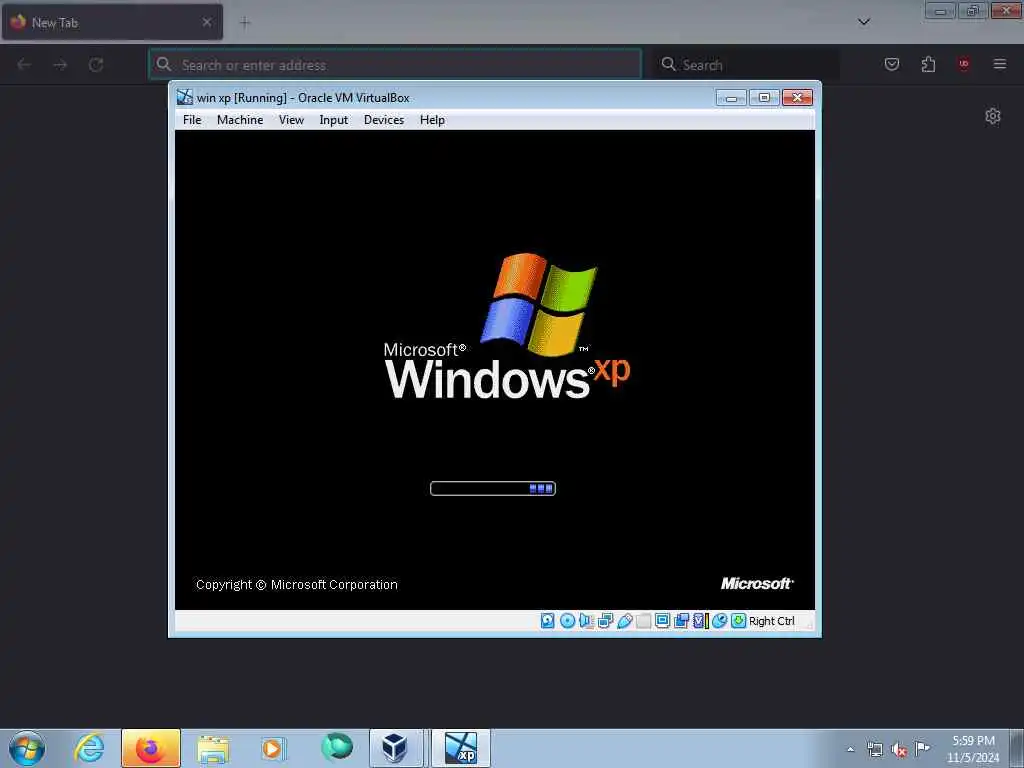The height and width of the screenshot is (768, 1024).
Task: Click the greyed shared folders indicator in status bar
Action: [x=643, y=620]
